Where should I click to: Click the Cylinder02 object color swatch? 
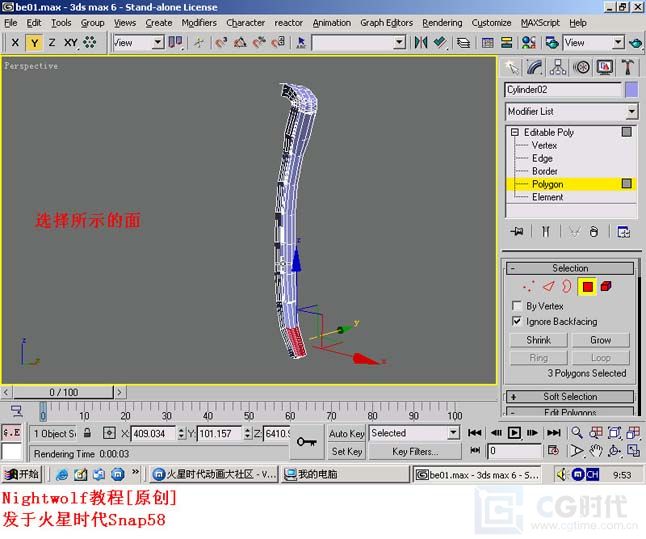pyautogui.click(x=632, y=90)
